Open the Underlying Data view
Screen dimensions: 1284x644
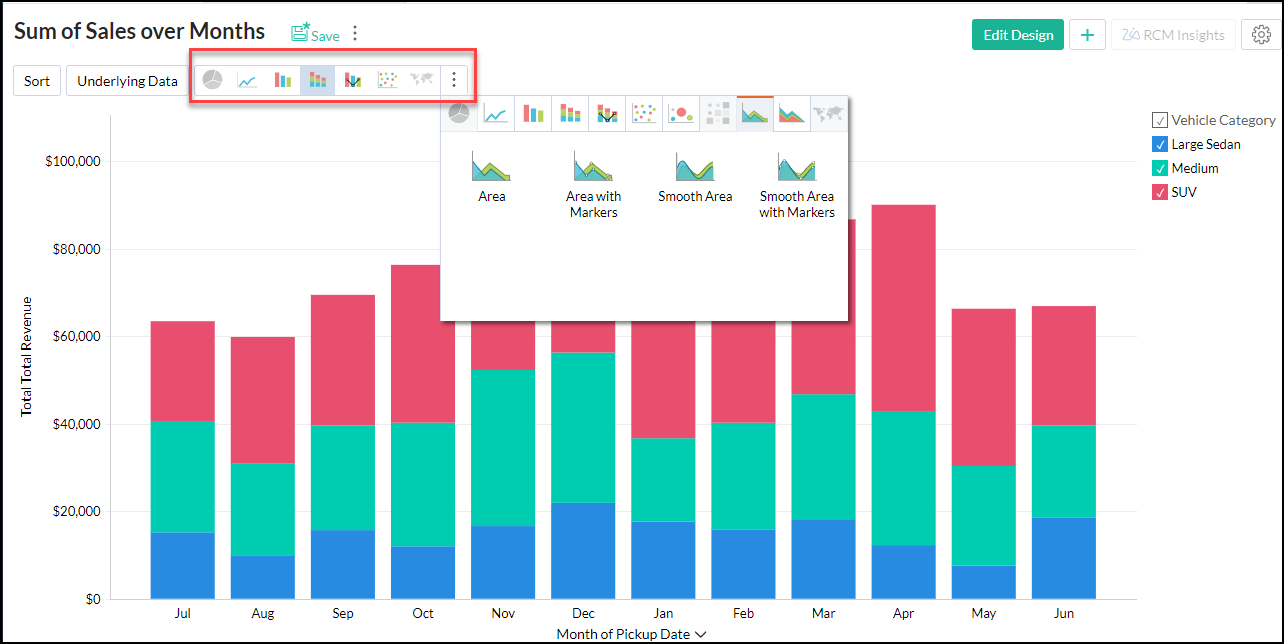127,81
